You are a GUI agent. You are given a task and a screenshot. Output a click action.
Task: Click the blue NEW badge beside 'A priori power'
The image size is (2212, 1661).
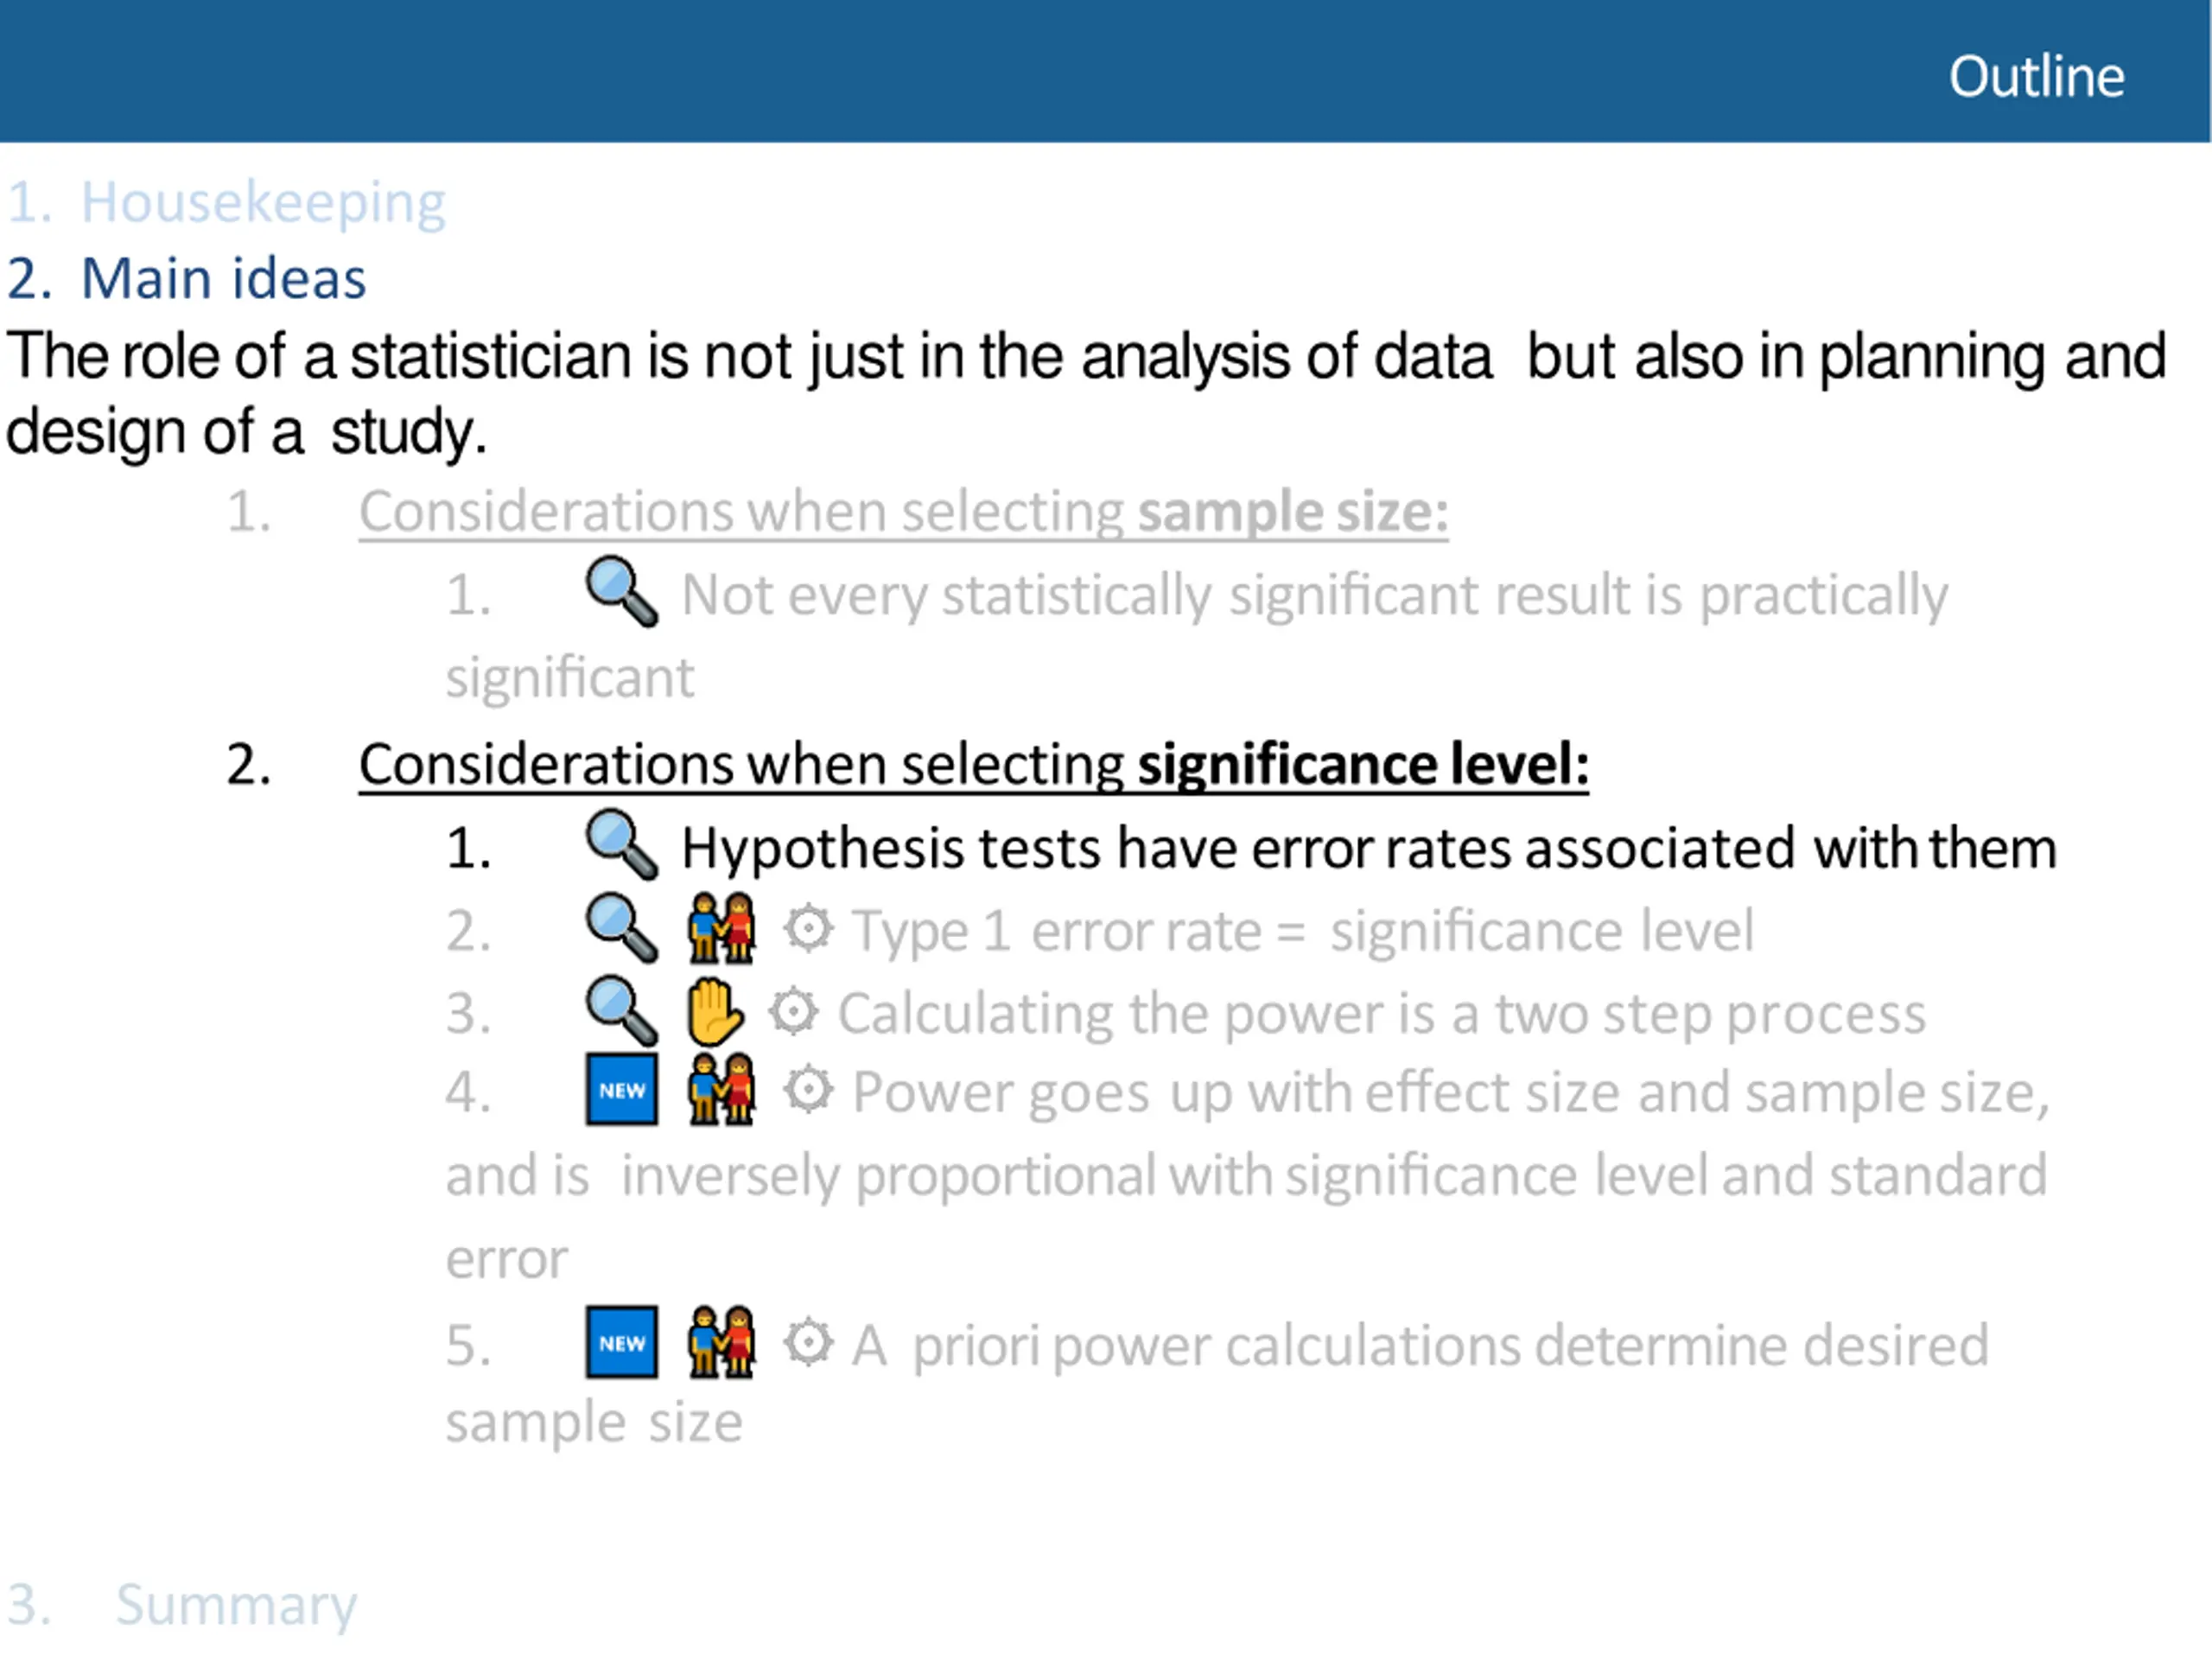(622, 1342)
